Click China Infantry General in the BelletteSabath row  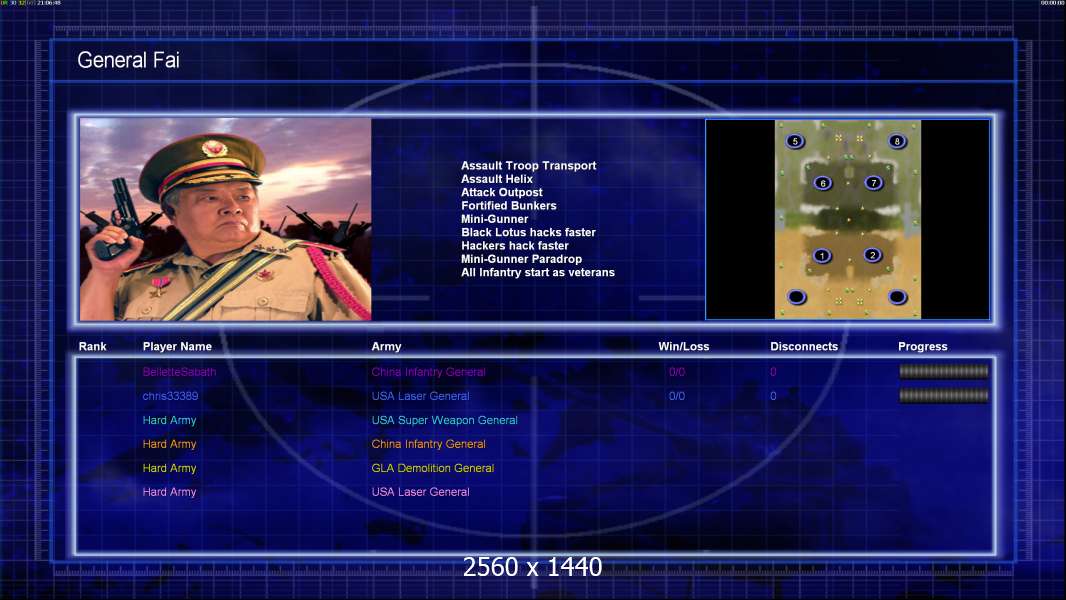[428, 372]
